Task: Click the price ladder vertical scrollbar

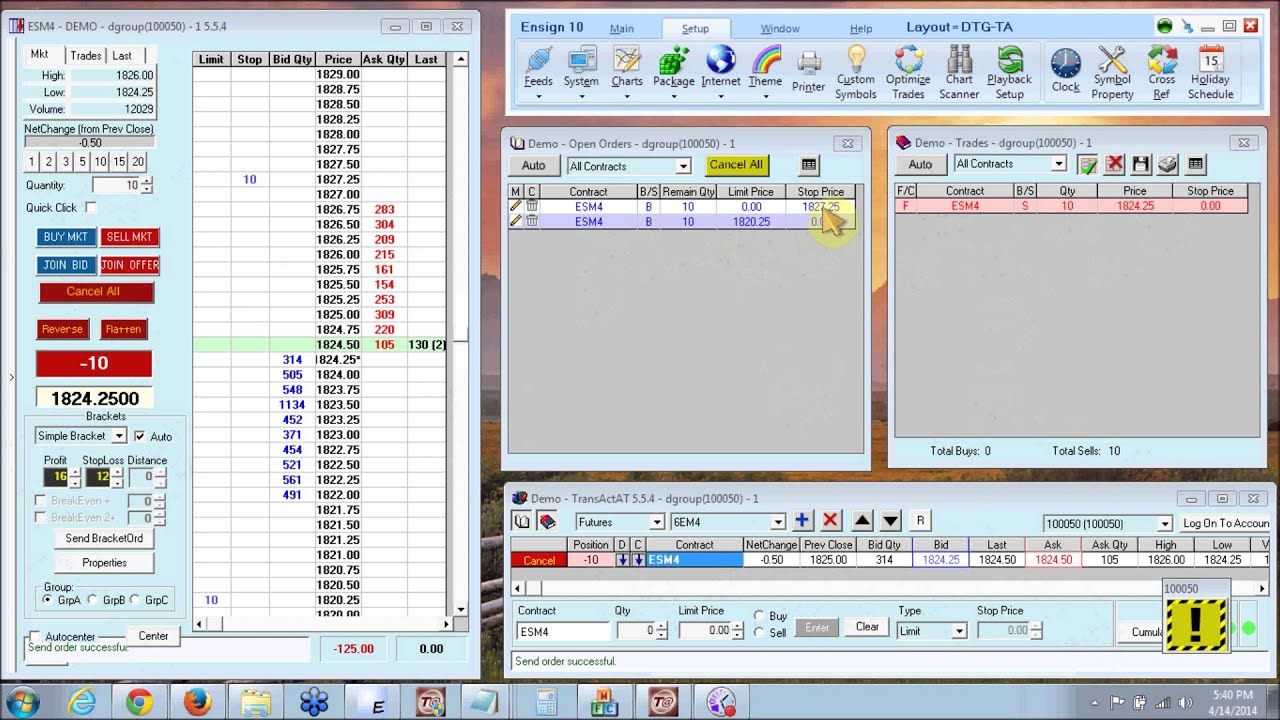Action: 460,335
